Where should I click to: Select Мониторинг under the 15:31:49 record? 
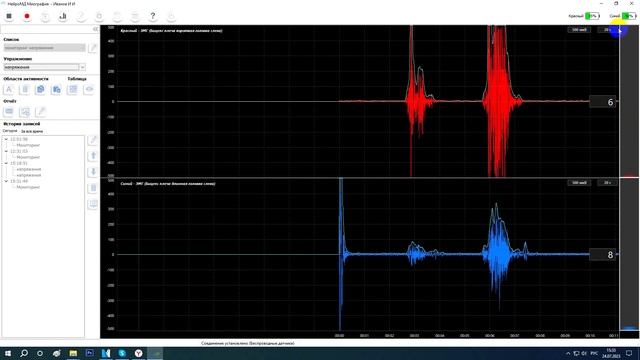point(28,187)
